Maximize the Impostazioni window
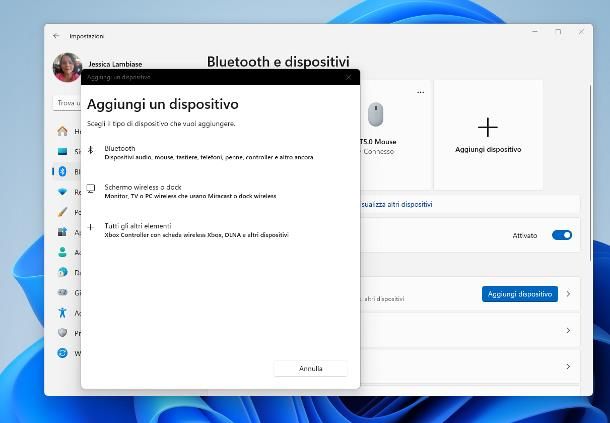This screenshot has height=423, width=610. click(x=558, y=32)
